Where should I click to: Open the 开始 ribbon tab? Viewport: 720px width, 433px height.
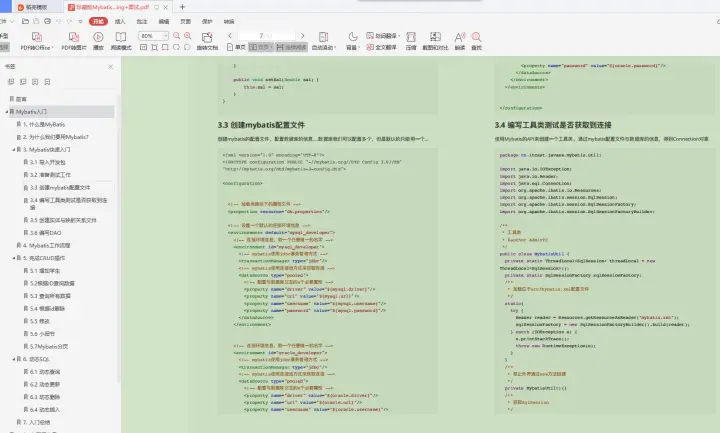tap(98, 21)
